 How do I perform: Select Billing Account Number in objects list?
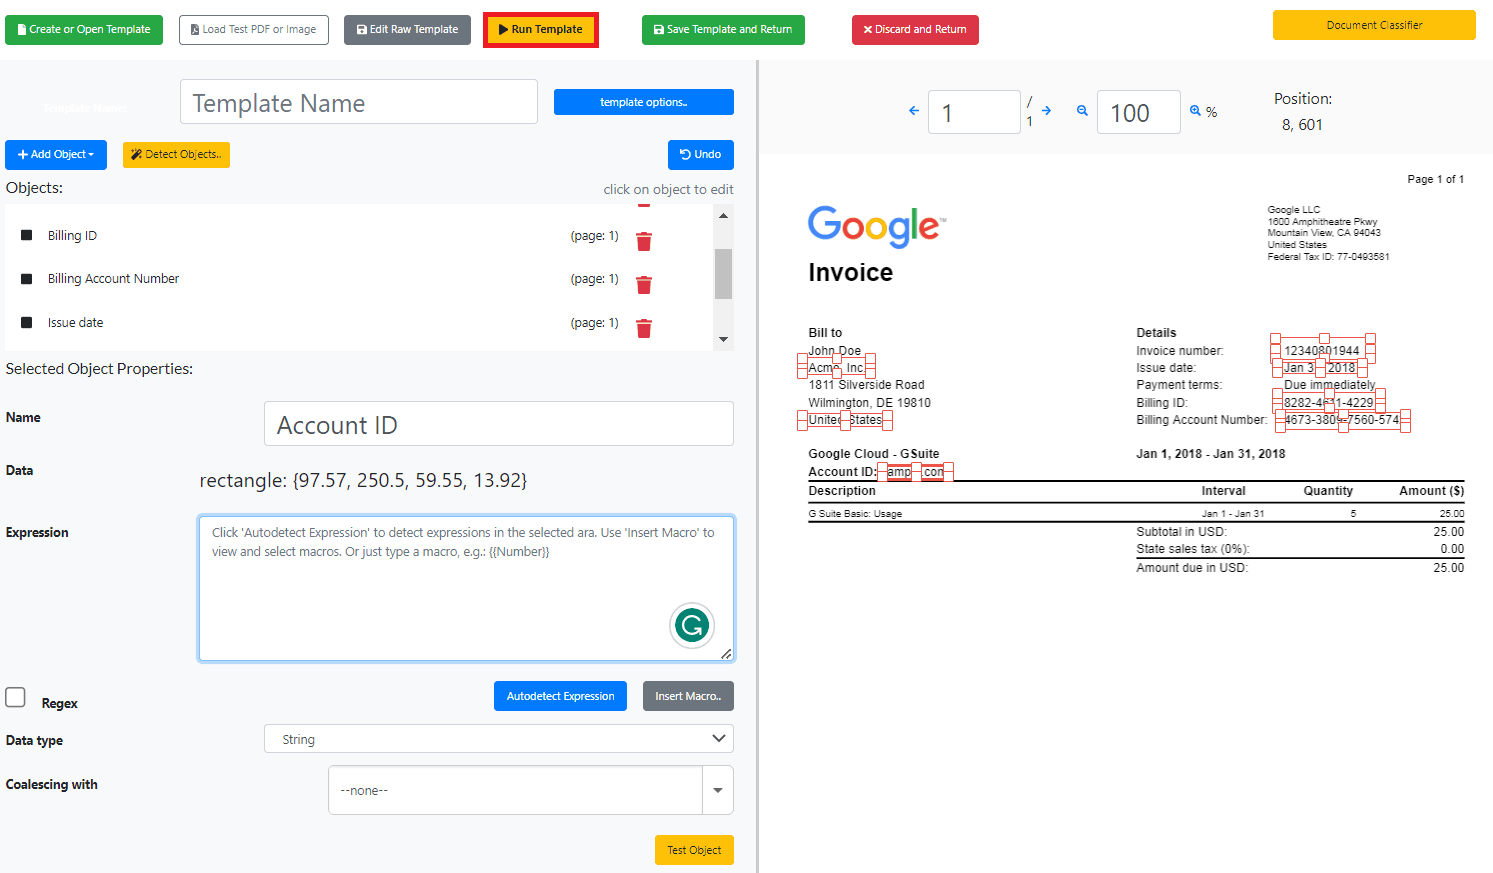(x=113, y=279)
